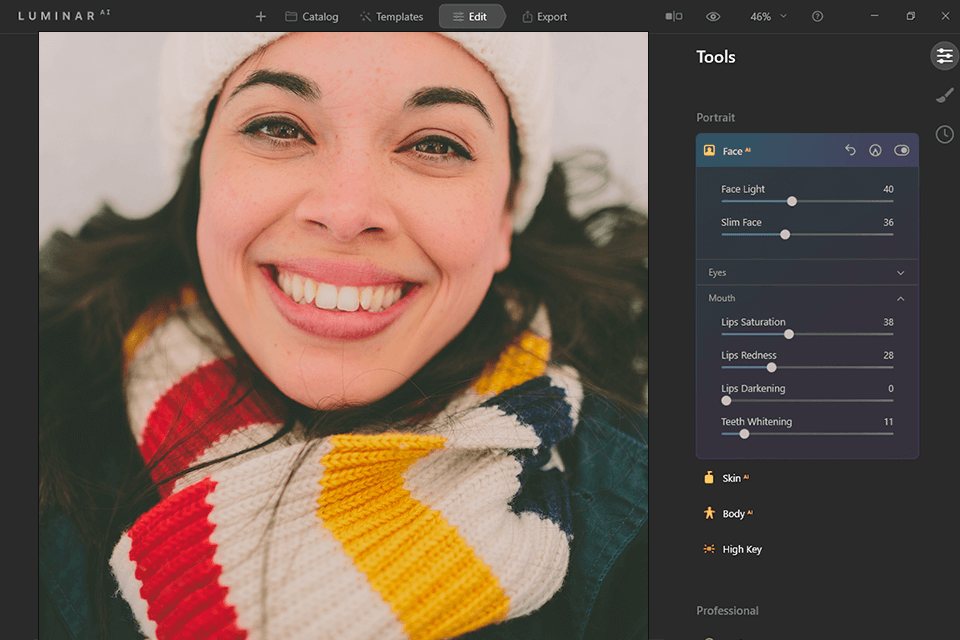Click the Teeth Whitening slider handle
This screenshot has width=960, height=640.
744,434
